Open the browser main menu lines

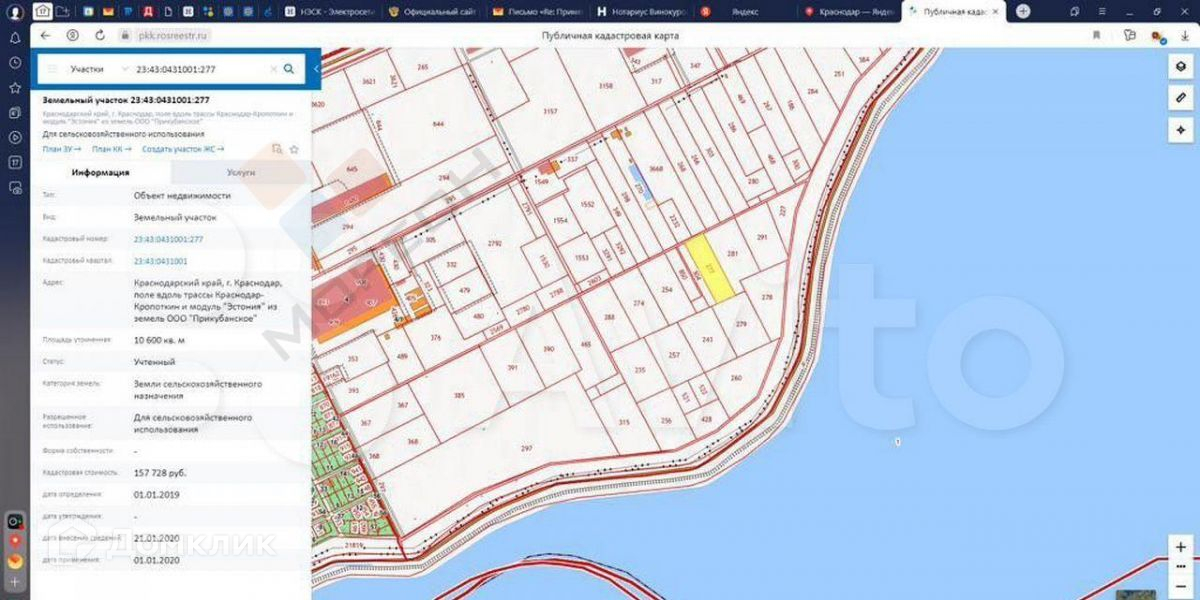1100,11
